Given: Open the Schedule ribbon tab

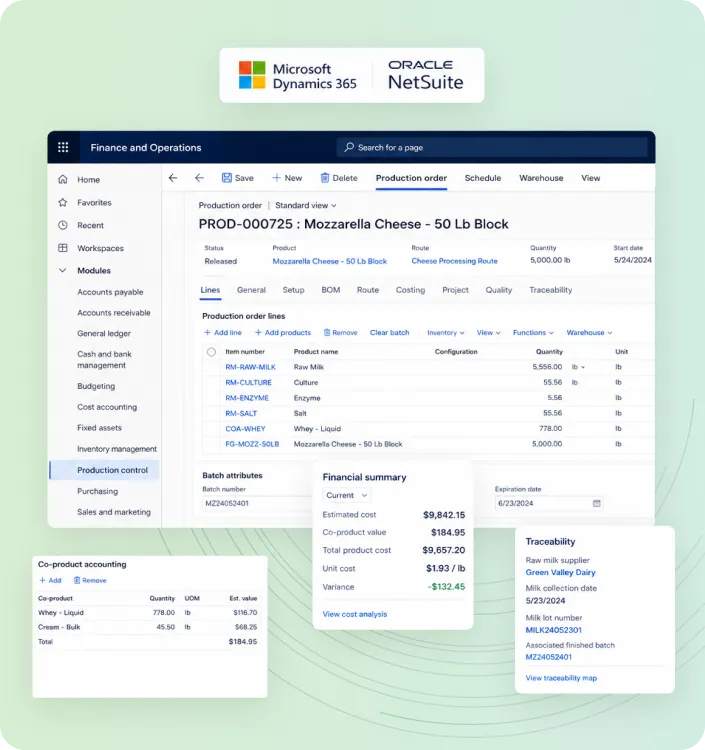Looking at the screenshot, I should click(x=483, y=178).
